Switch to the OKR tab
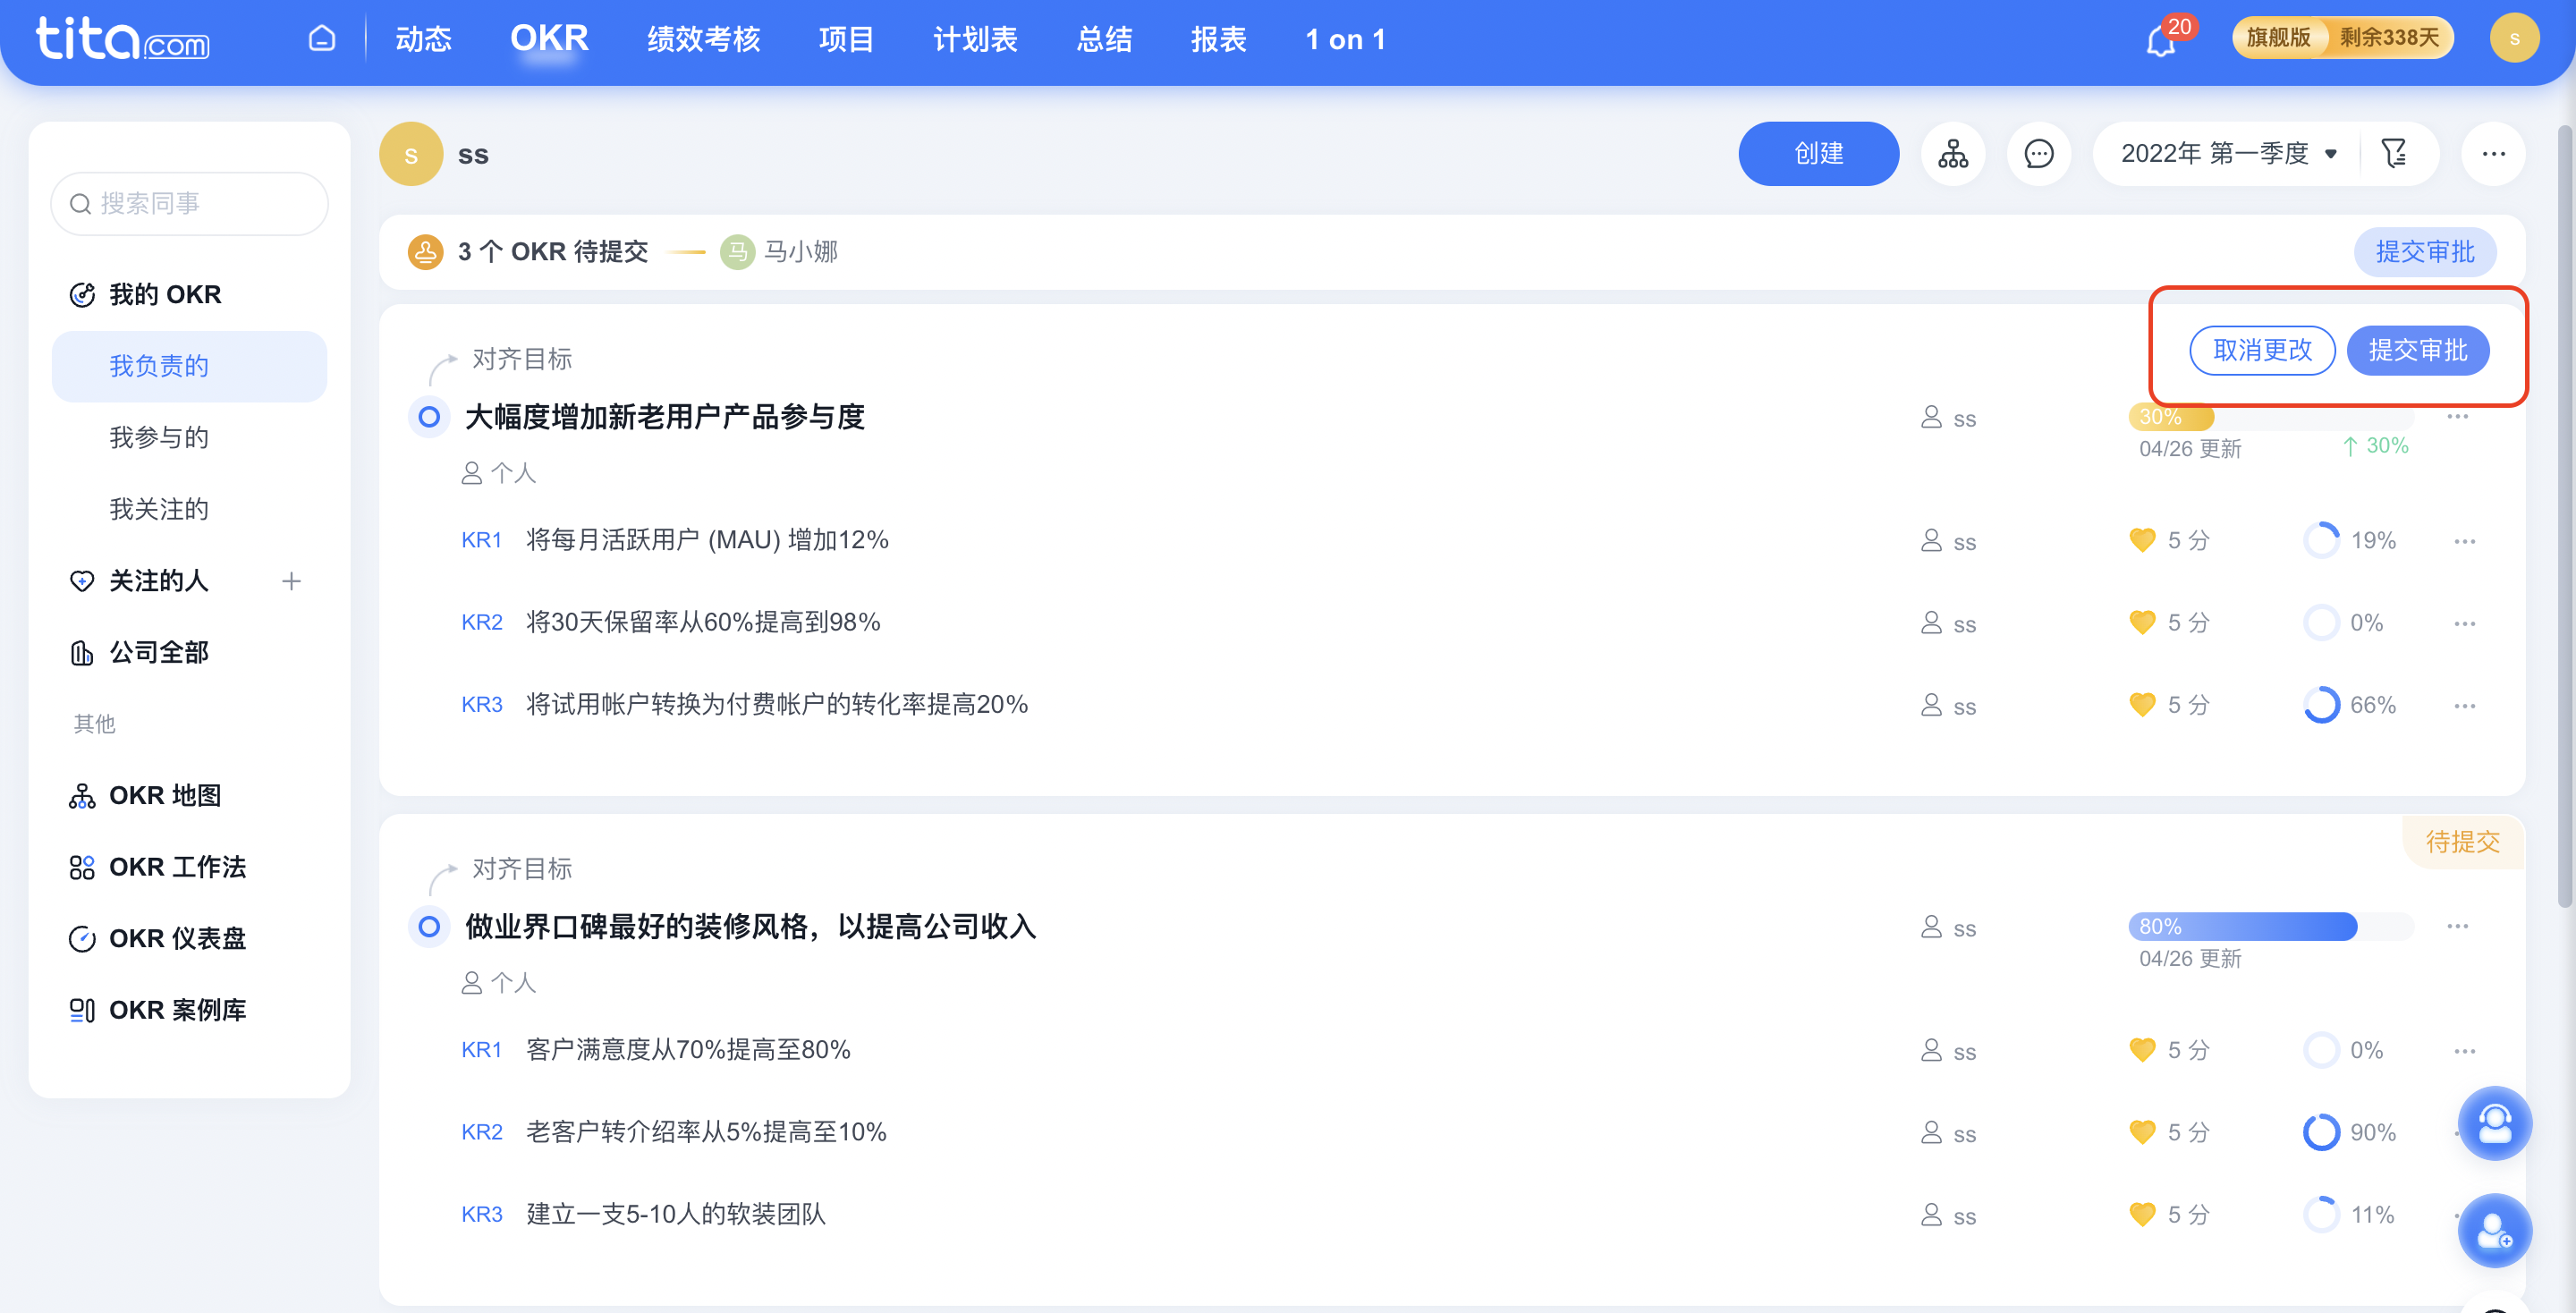 549,39
